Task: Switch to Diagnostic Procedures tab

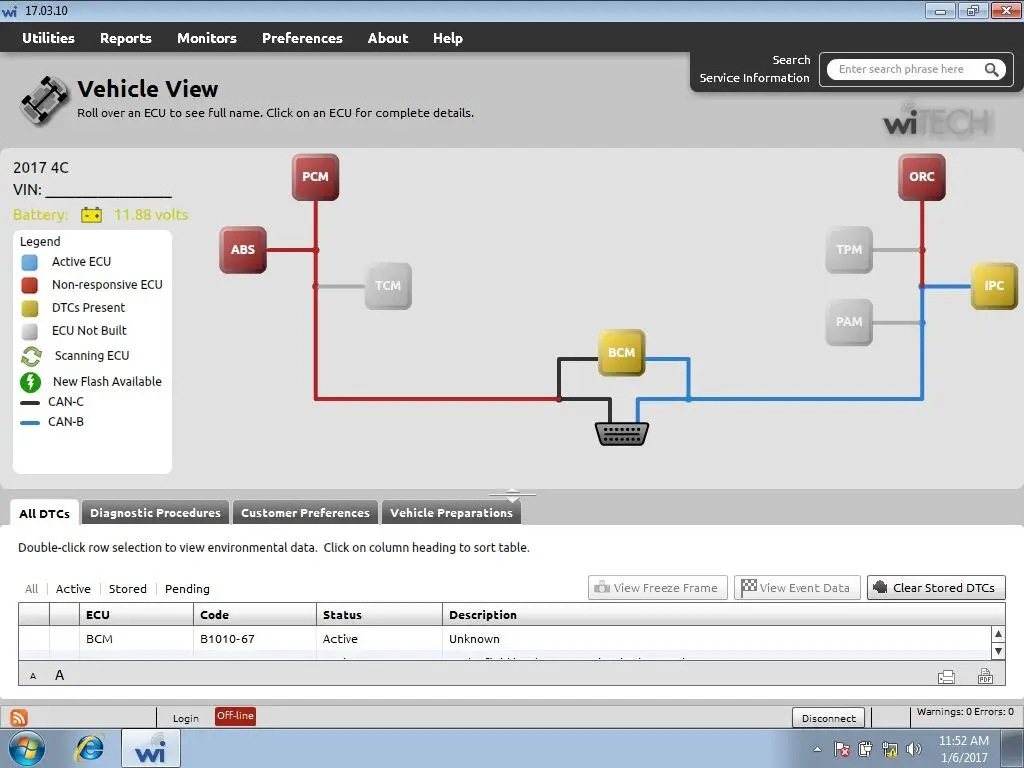Action: [x=155, y=513]
